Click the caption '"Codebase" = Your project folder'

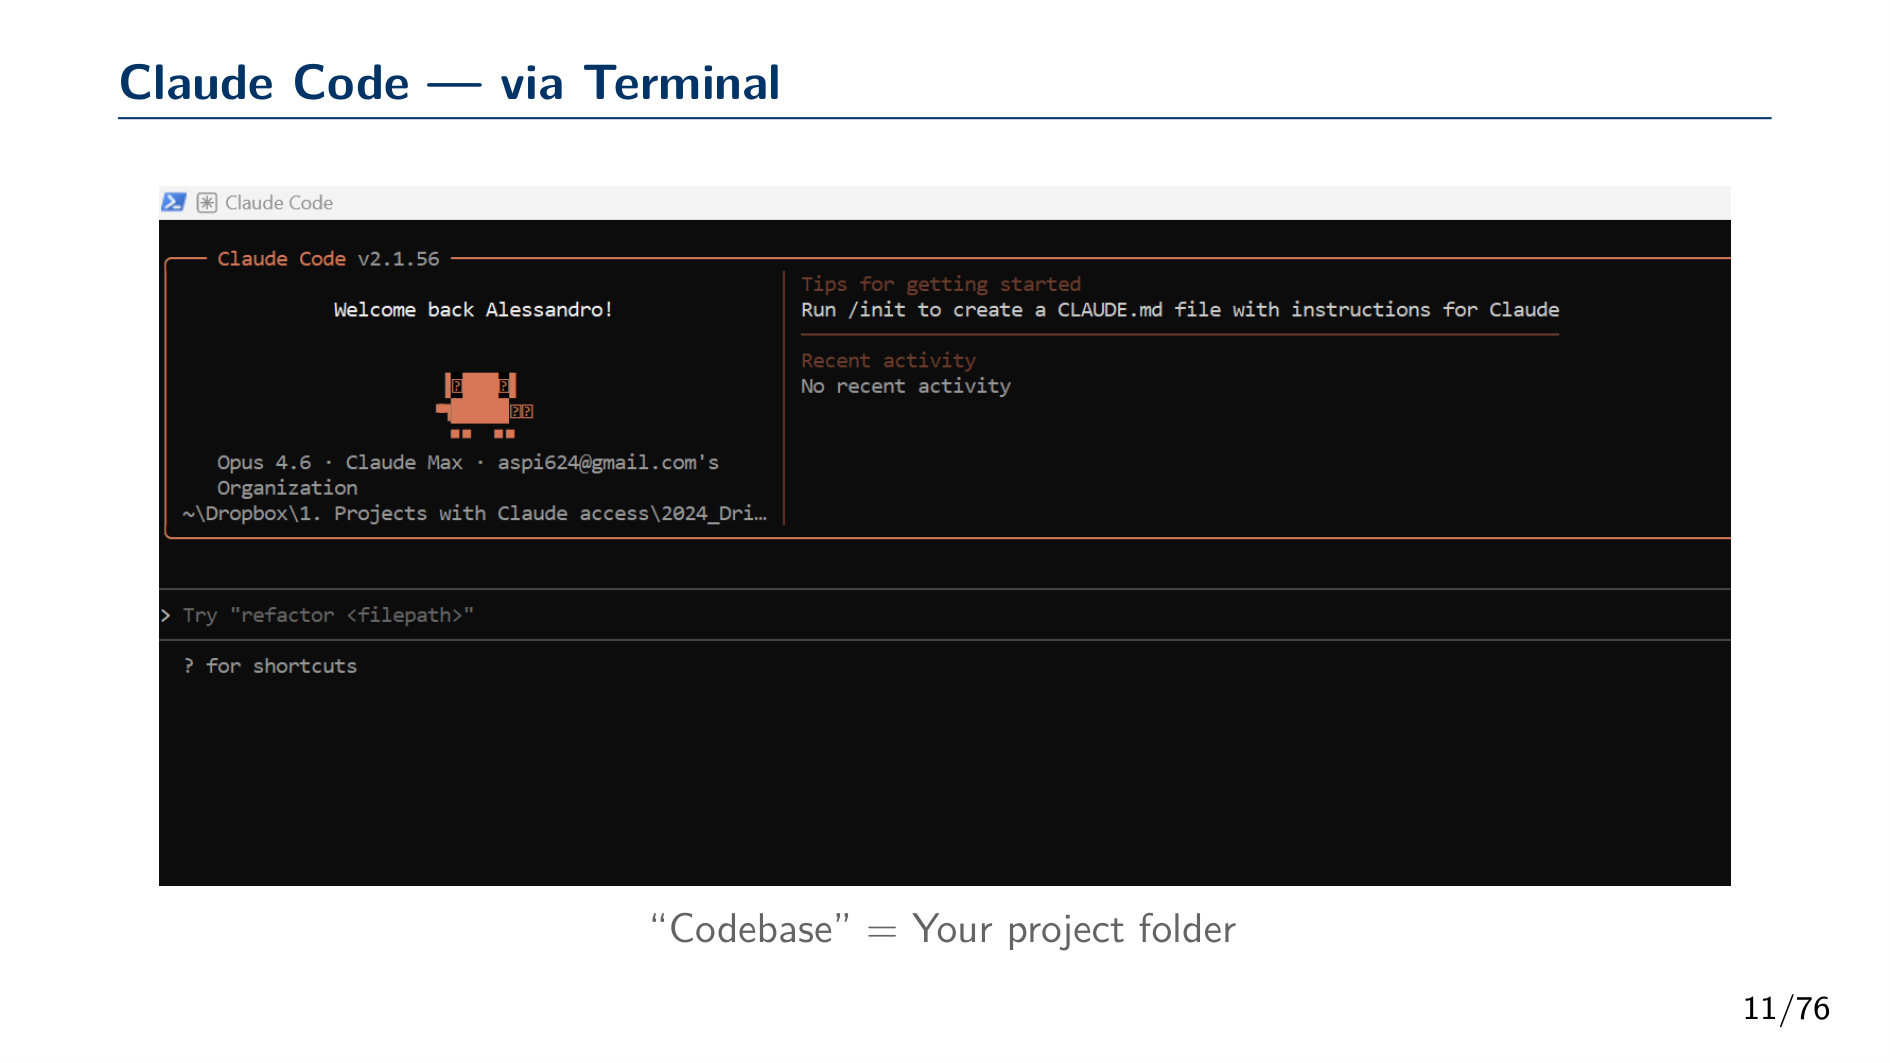click(x=943, y=929)
